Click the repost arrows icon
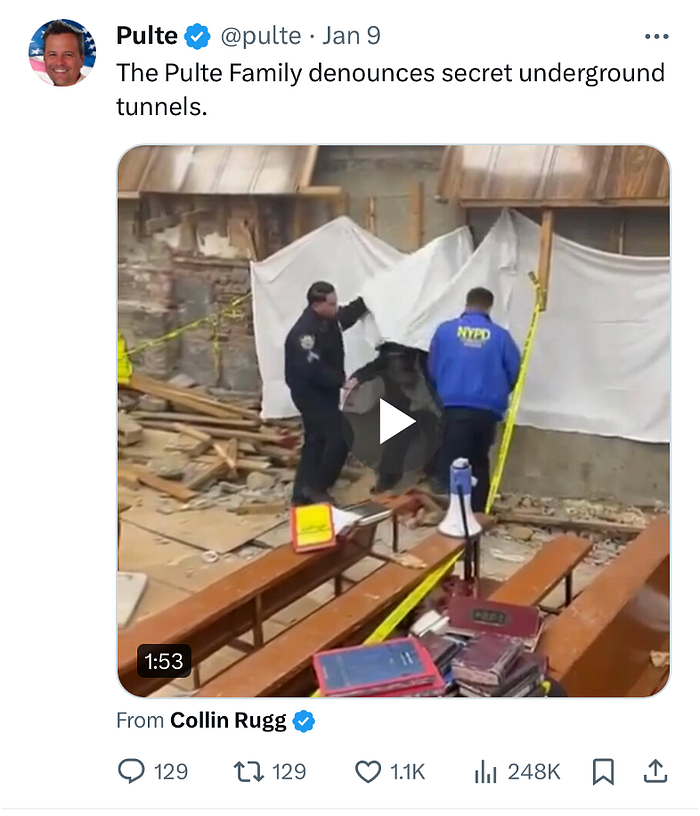 (249, 772)
